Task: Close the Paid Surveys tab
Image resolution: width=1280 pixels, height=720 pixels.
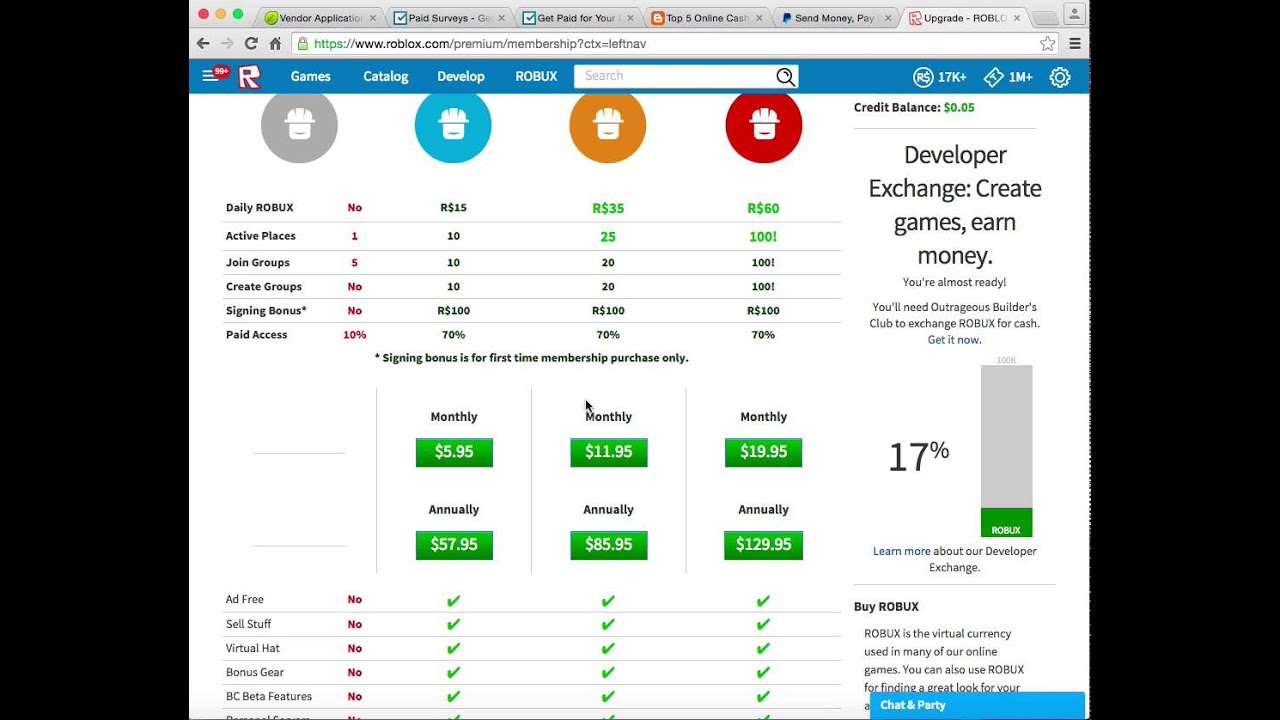Action: pos(502,18)
